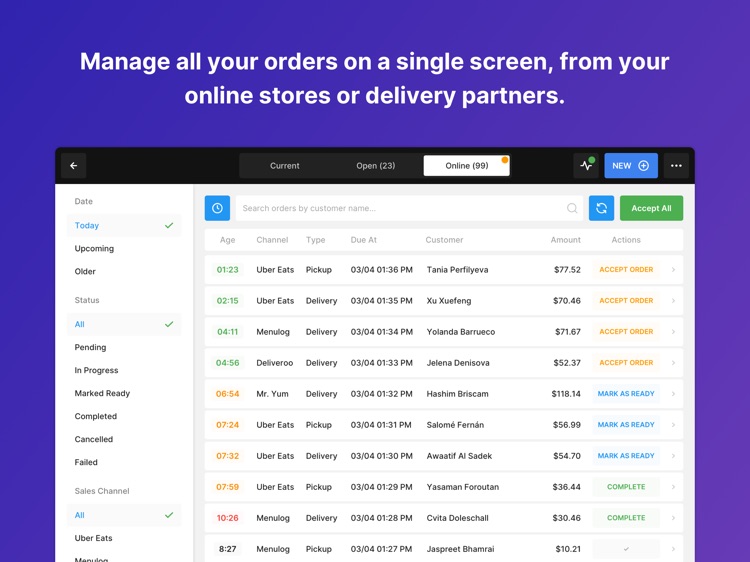
Task: Click the green Accept All button
Action: tap(651, 208)
